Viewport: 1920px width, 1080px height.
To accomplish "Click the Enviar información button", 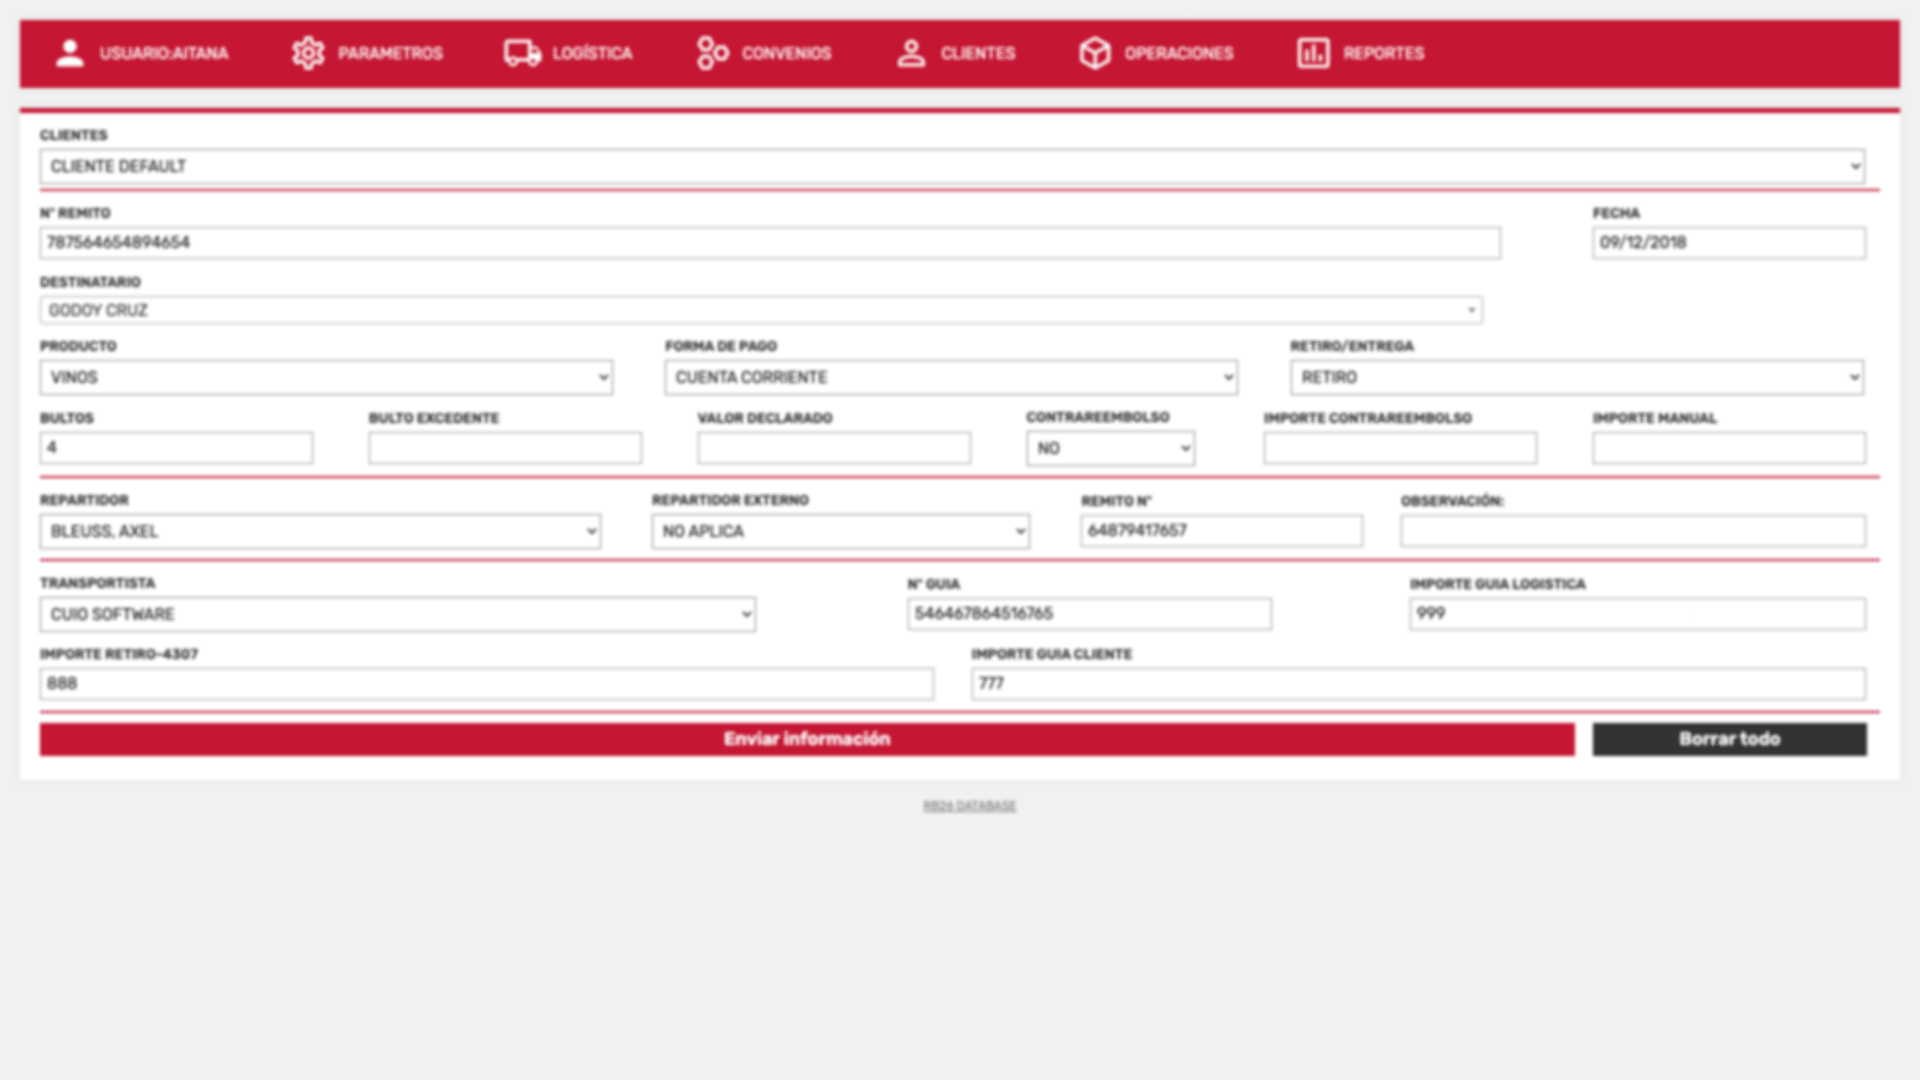I will pyautogui.click(x=807, y=739).
